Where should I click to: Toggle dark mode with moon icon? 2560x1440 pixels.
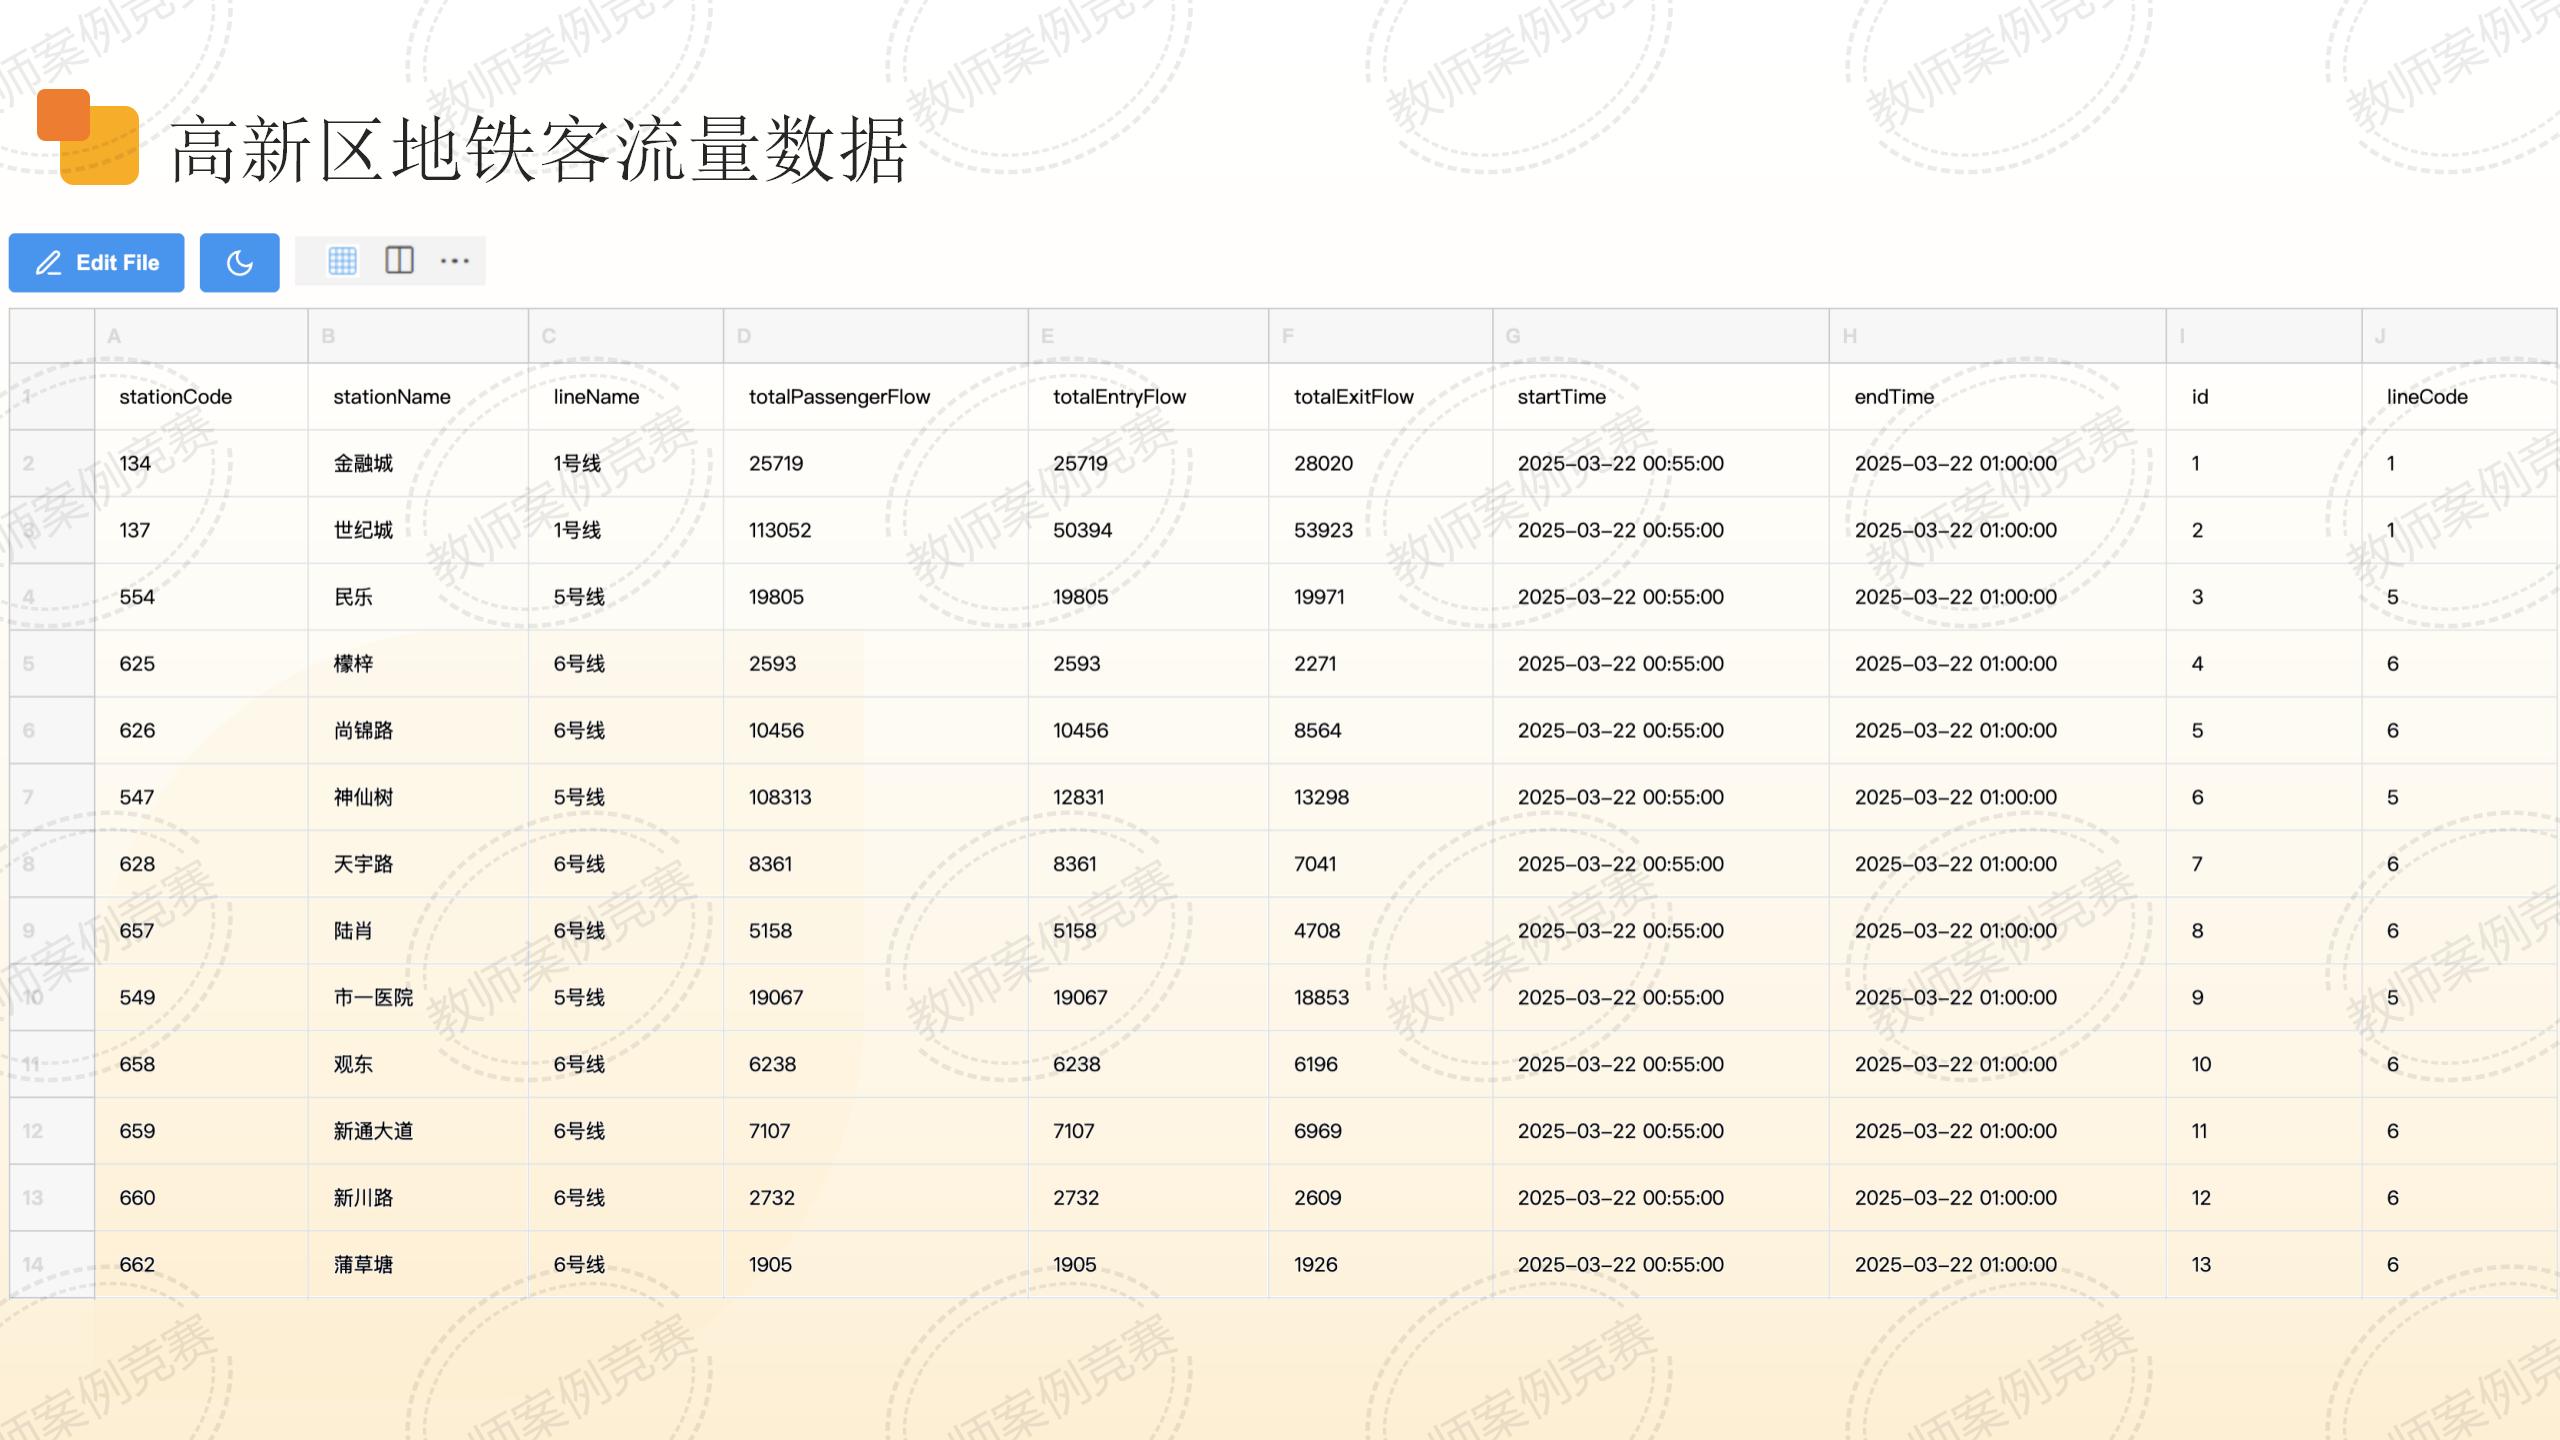pyautogui.click(x=239, y=263)
